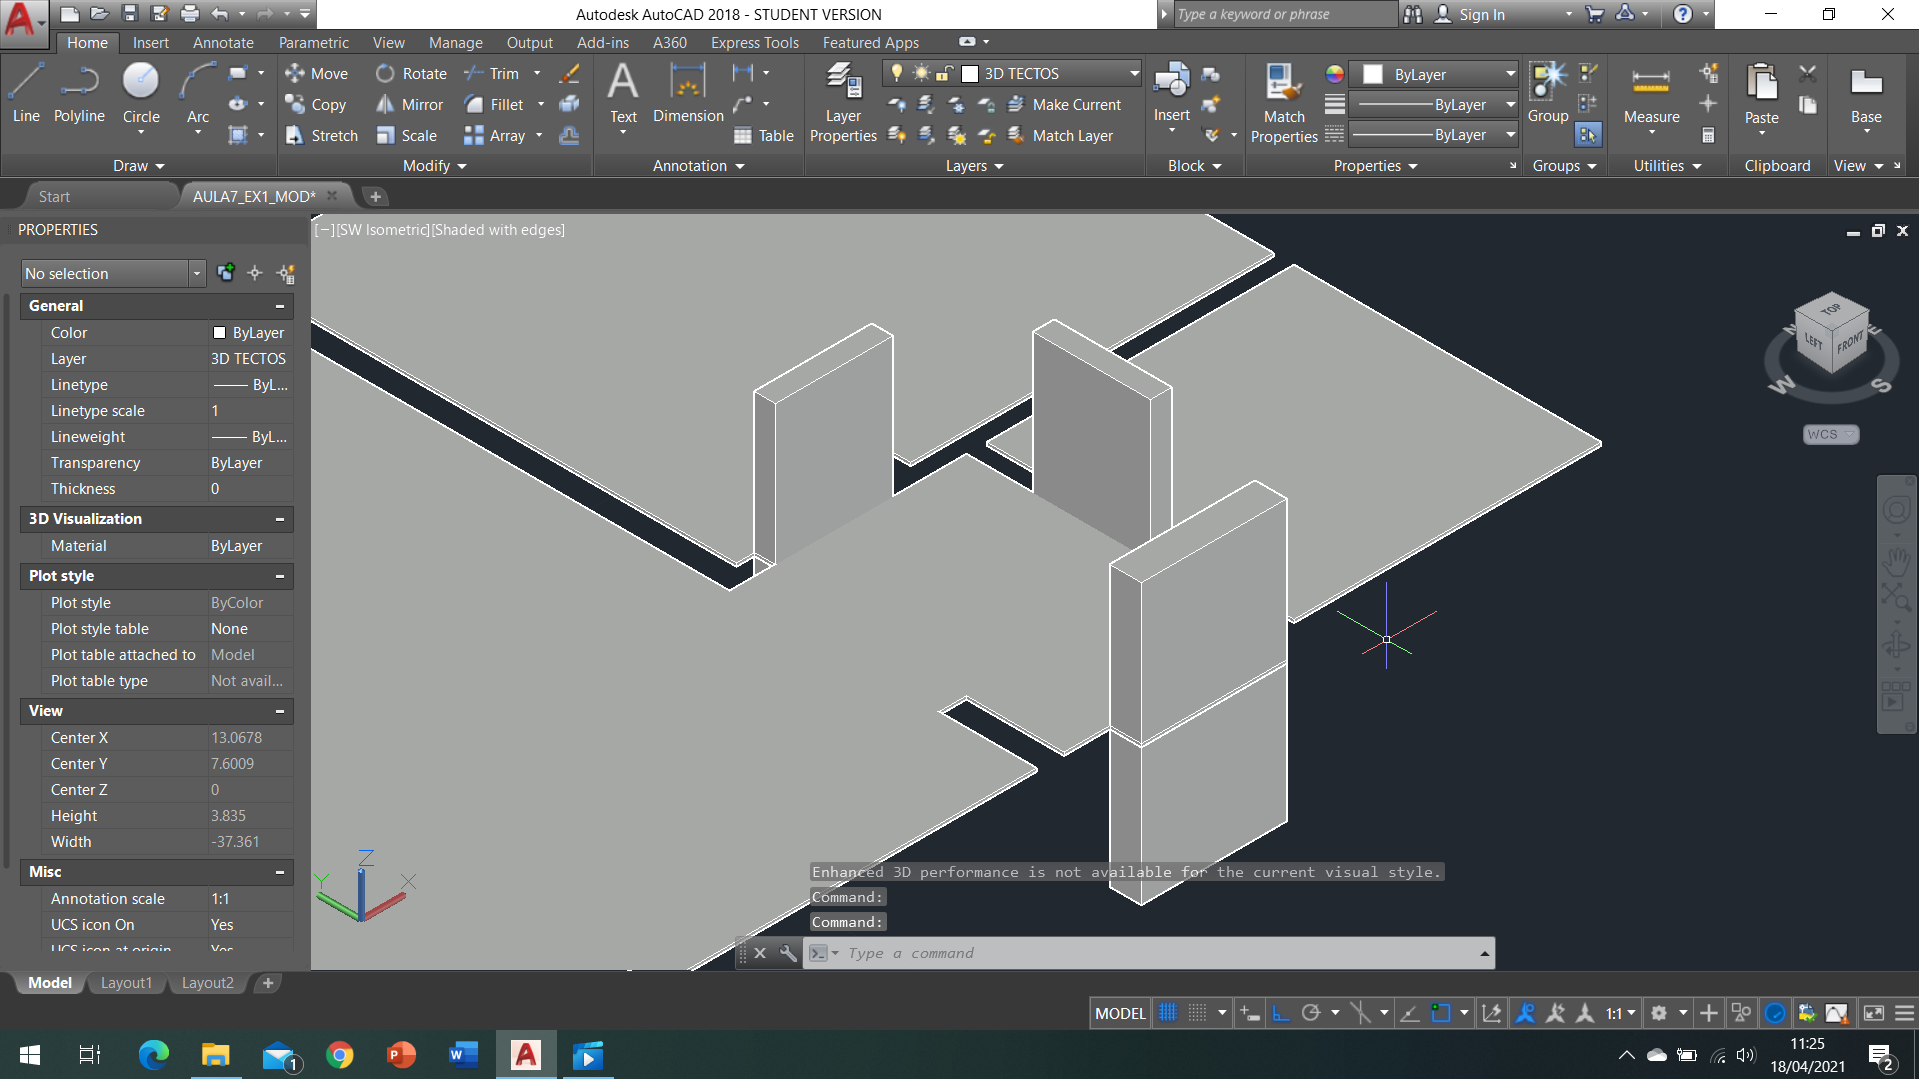
Task: Switch to Layout1 tab
Action: (126, 983)
